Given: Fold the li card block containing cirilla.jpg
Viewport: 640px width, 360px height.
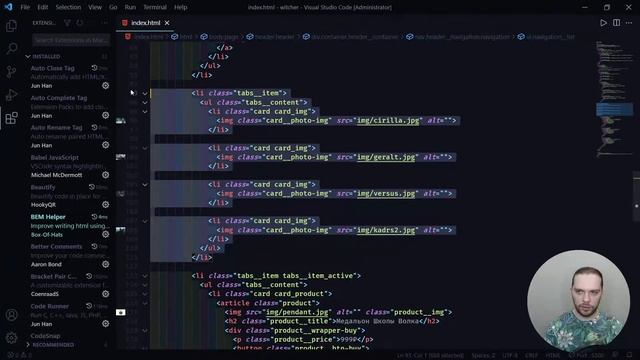Looking at the screenshot, I should tap(145, 111).
